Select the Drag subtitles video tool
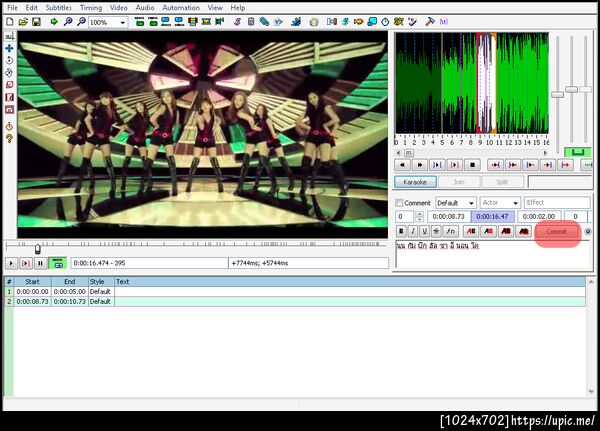The height and width of the screenshot is (431, 600). tap(9, 48)
